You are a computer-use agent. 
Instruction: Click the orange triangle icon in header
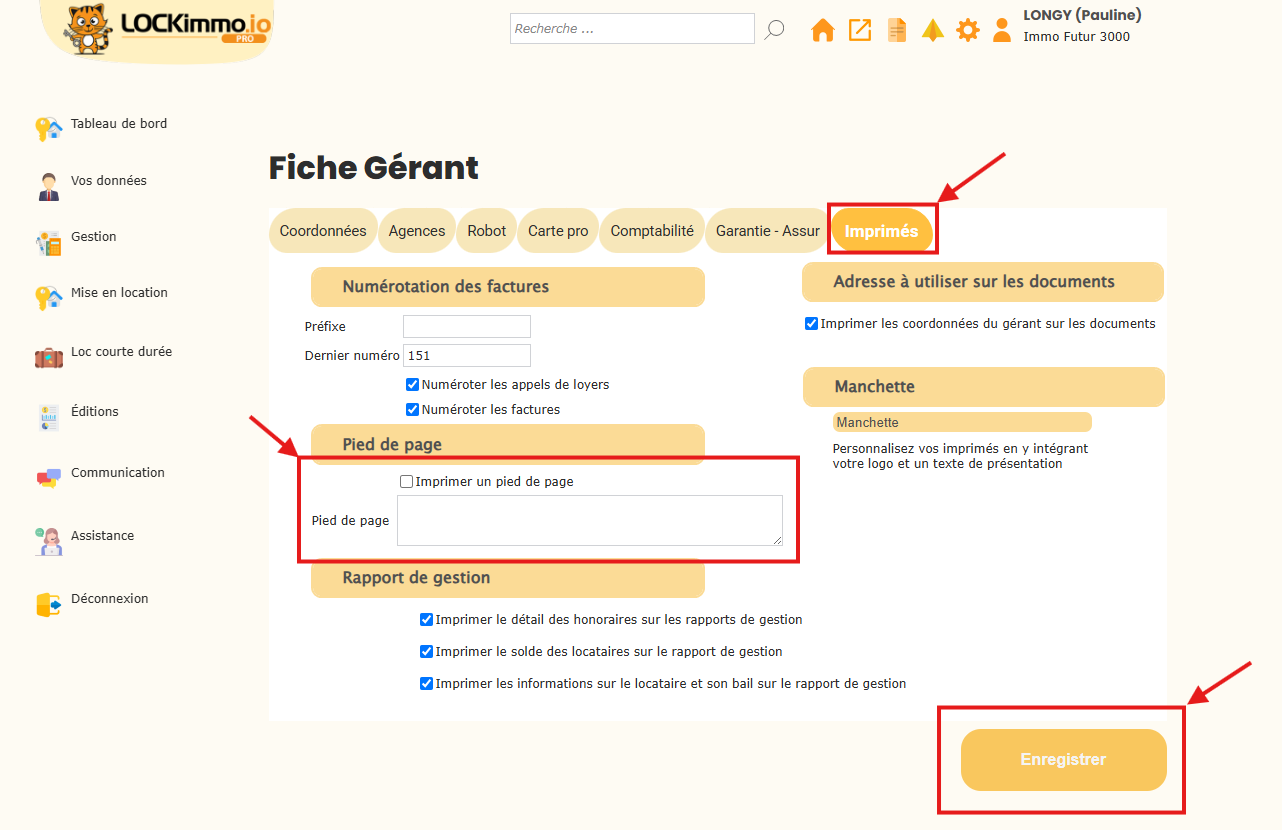click(933, 30)
